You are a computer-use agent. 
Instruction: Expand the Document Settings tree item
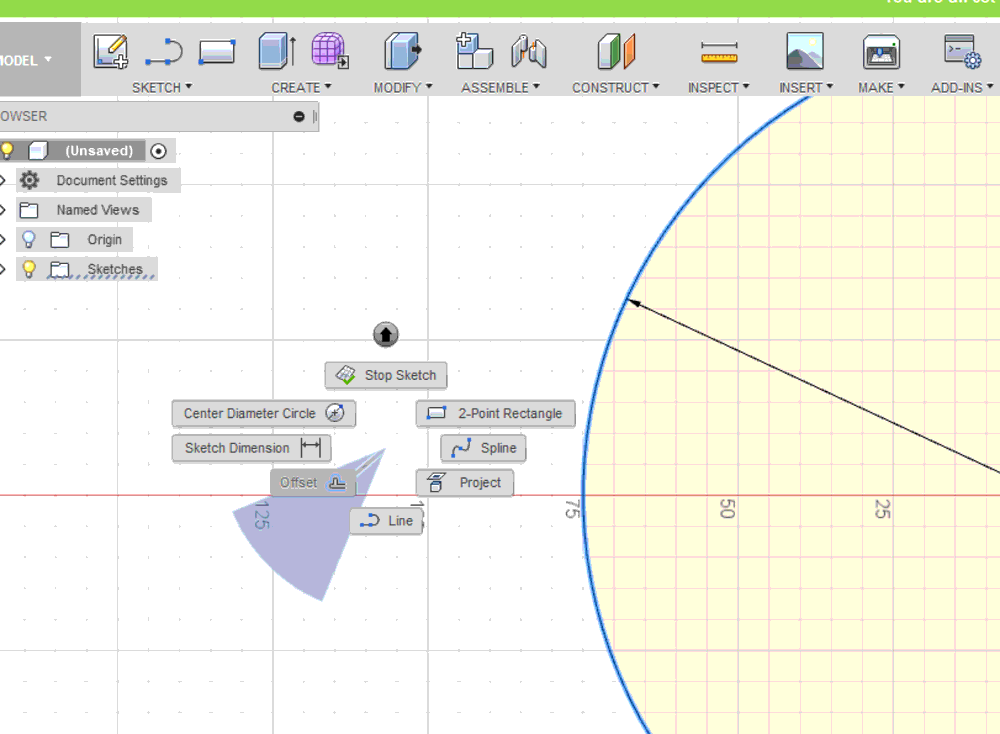tap(5, 180)
